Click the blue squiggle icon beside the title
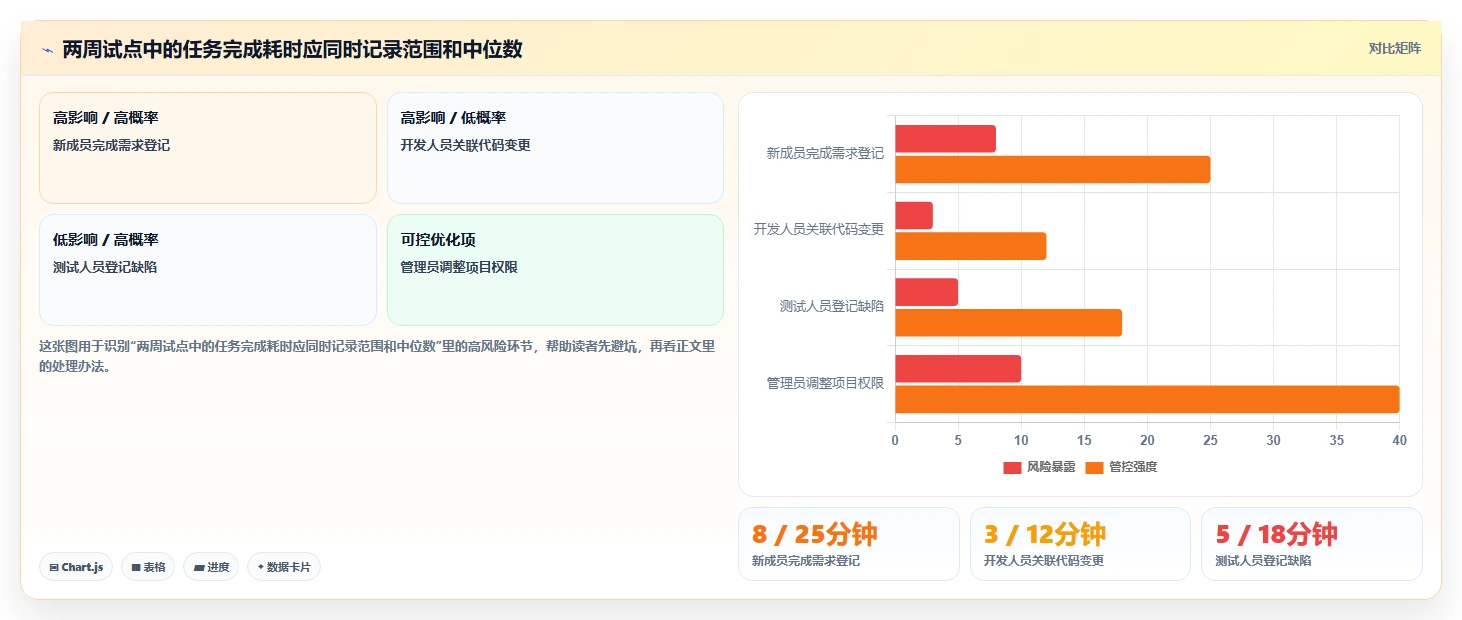The height and width of the screenshot is (620, 1462). (x=47, y=50)
